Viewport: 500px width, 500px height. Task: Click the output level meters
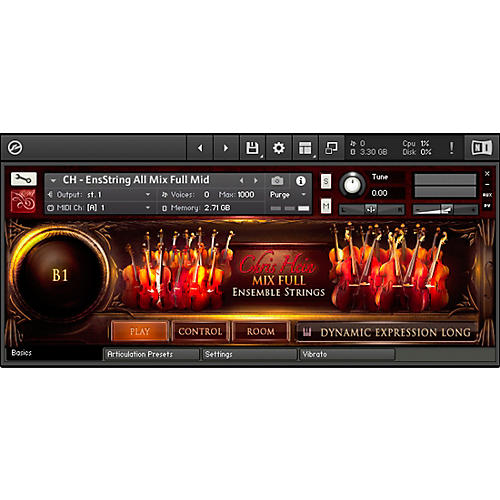point(445,186)
